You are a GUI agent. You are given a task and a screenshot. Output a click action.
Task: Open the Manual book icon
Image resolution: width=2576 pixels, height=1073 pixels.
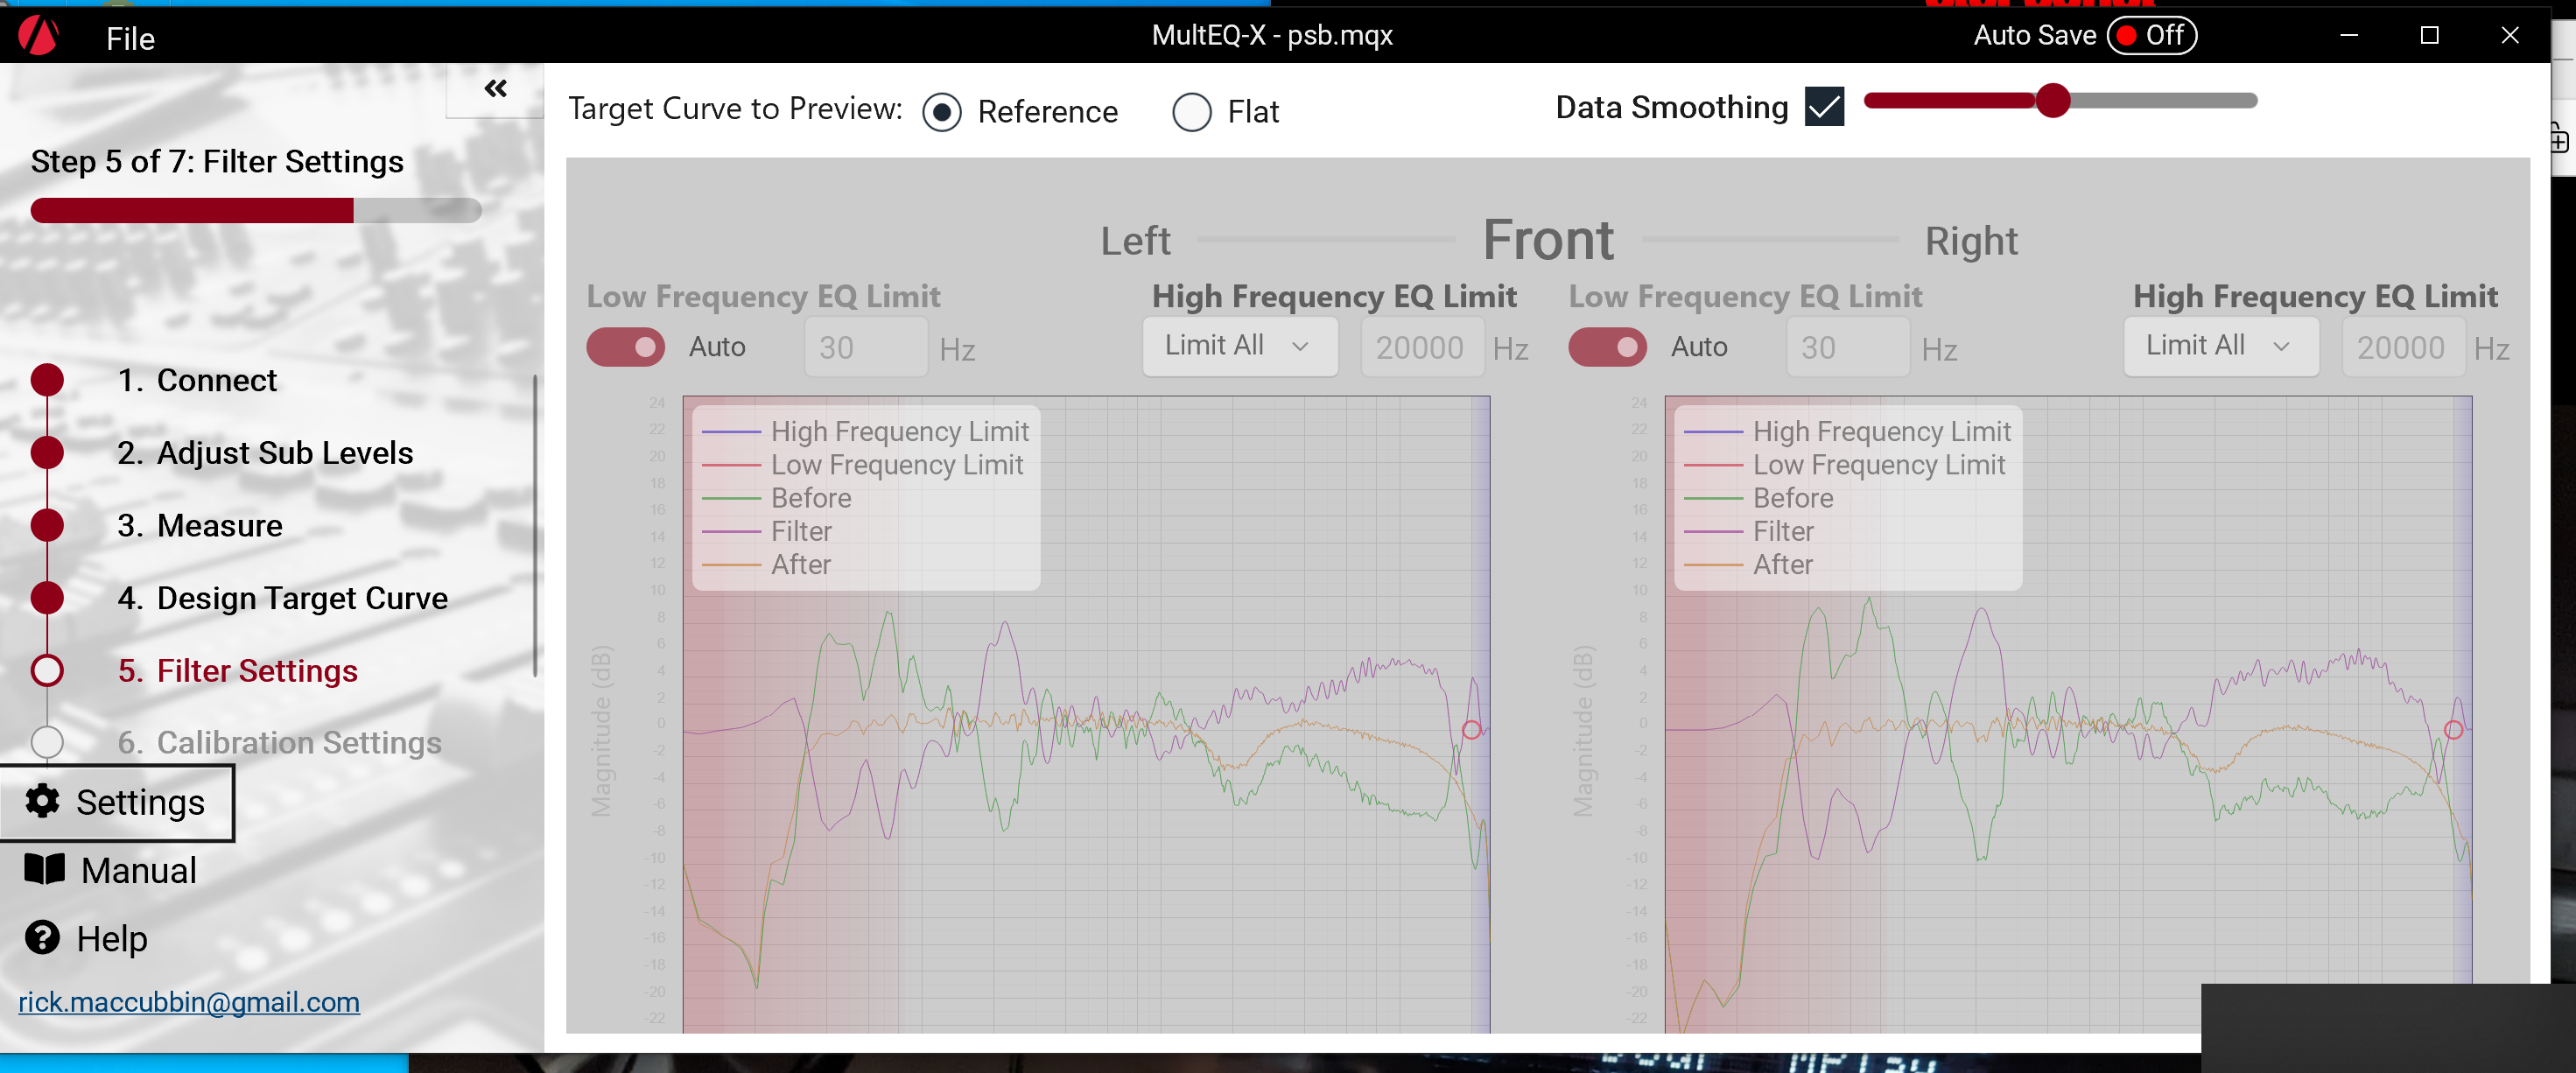coord(44,869)
